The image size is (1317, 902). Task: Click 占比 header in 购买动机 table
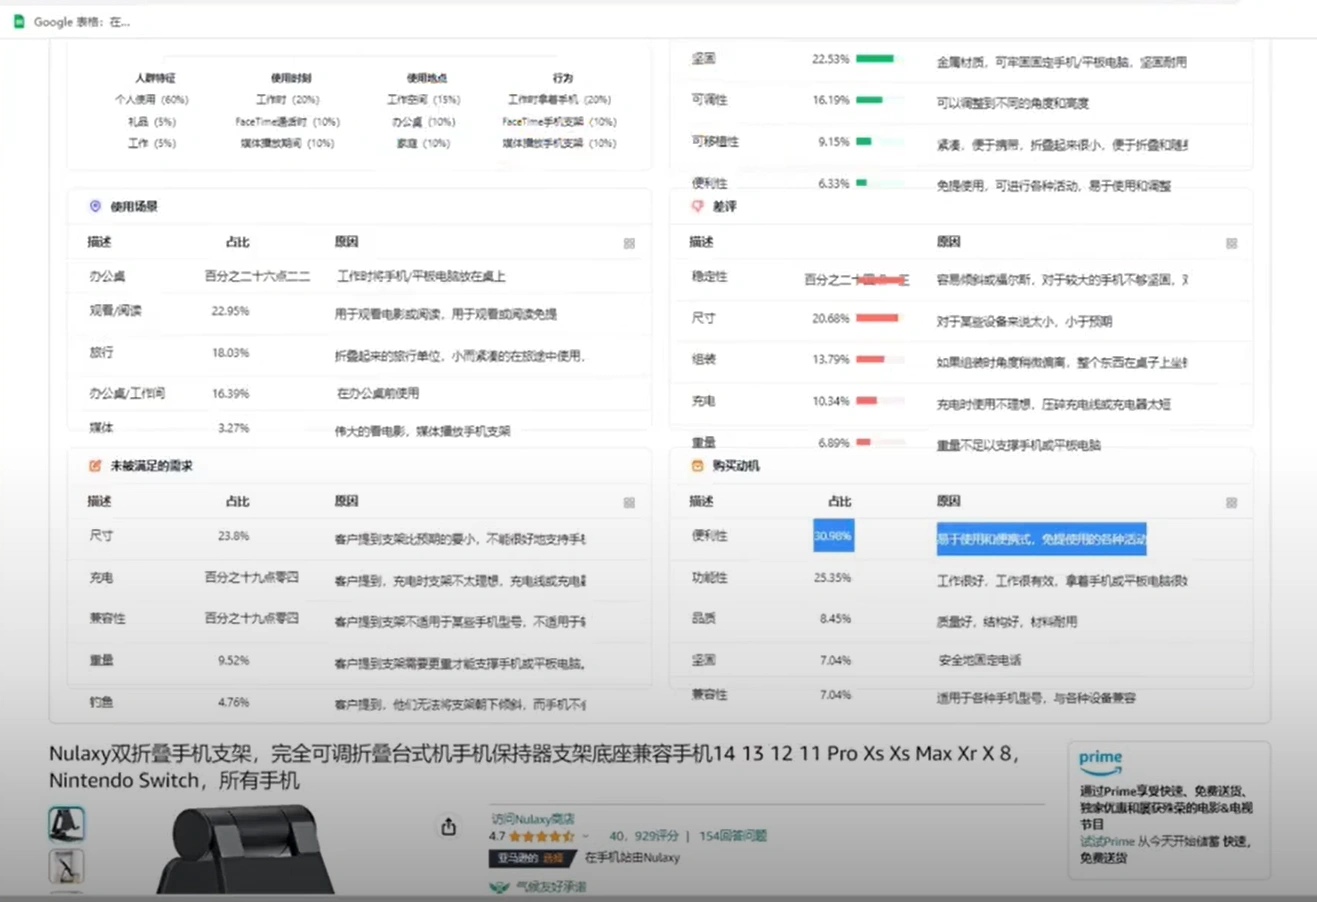839,502
